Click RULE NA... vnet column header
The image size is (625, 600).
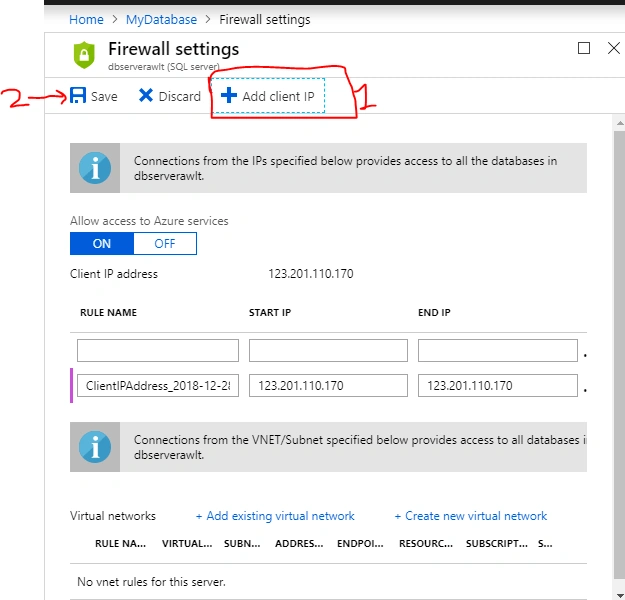(x=120, y=544)
